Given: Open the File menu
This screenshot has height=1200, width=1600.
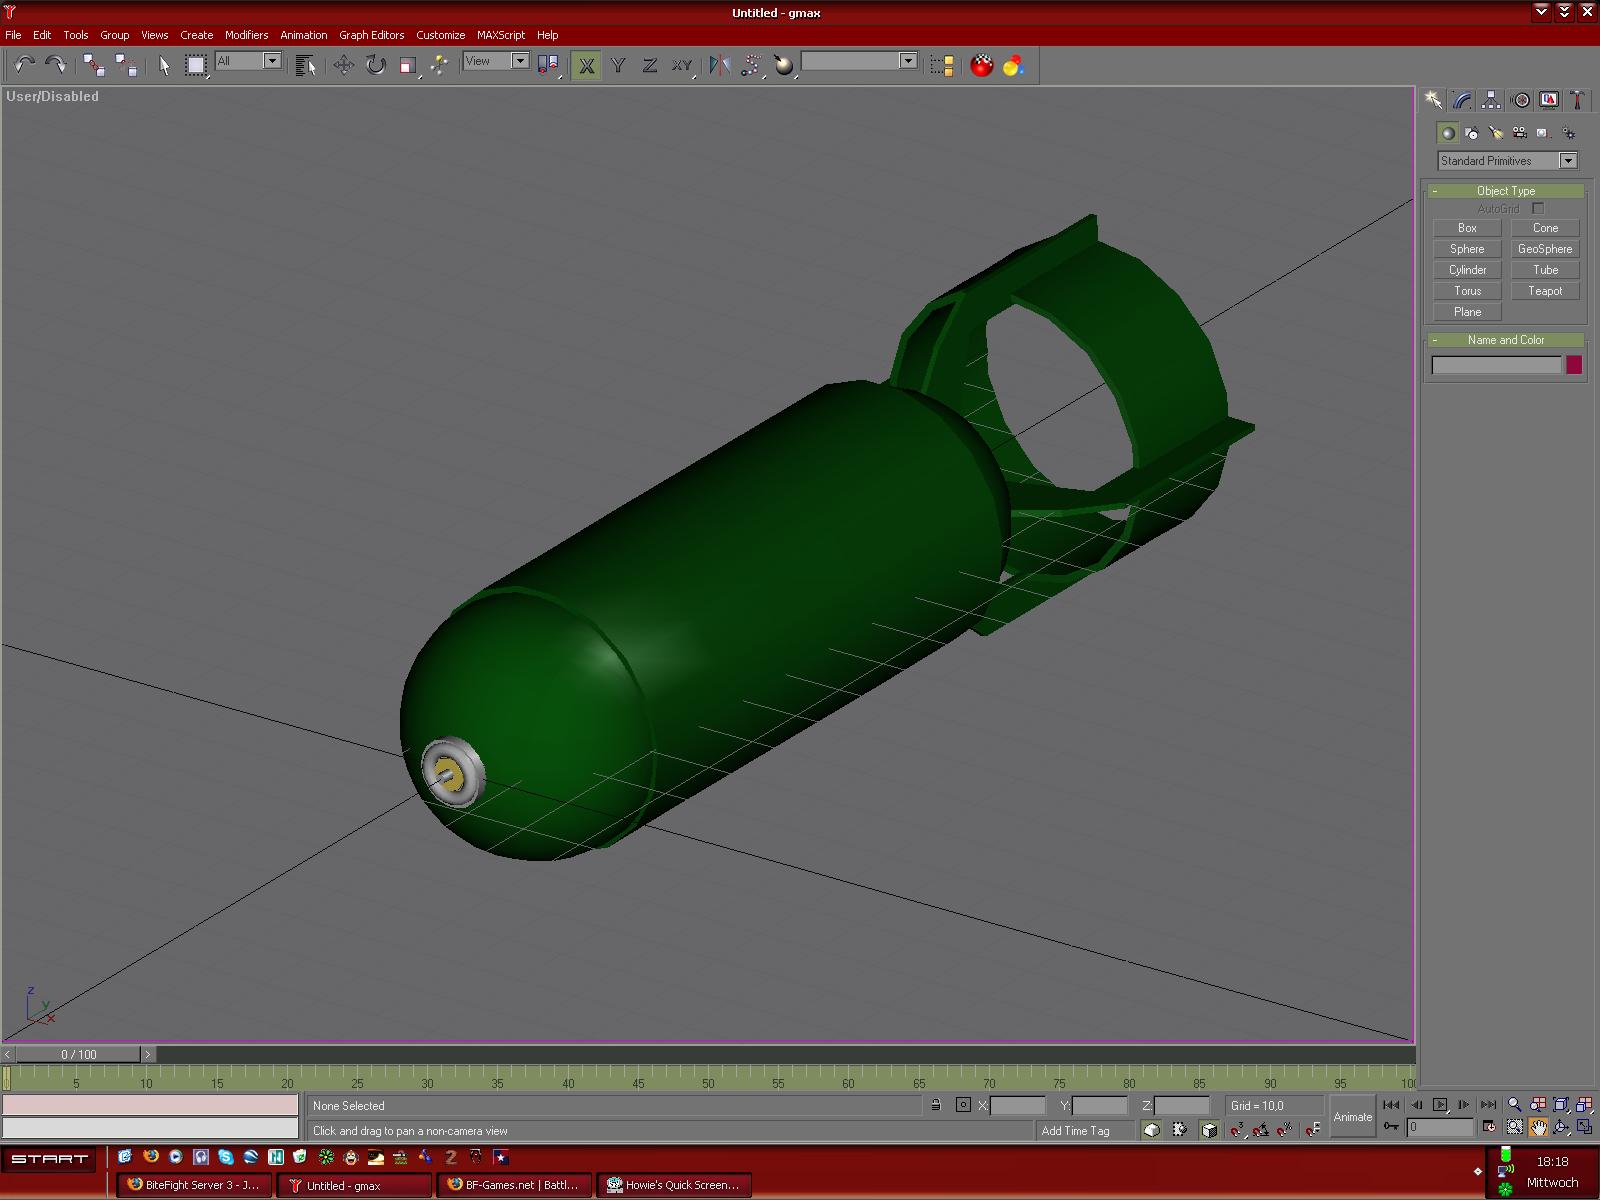Looking at the screenshot, I should point(13,35).
